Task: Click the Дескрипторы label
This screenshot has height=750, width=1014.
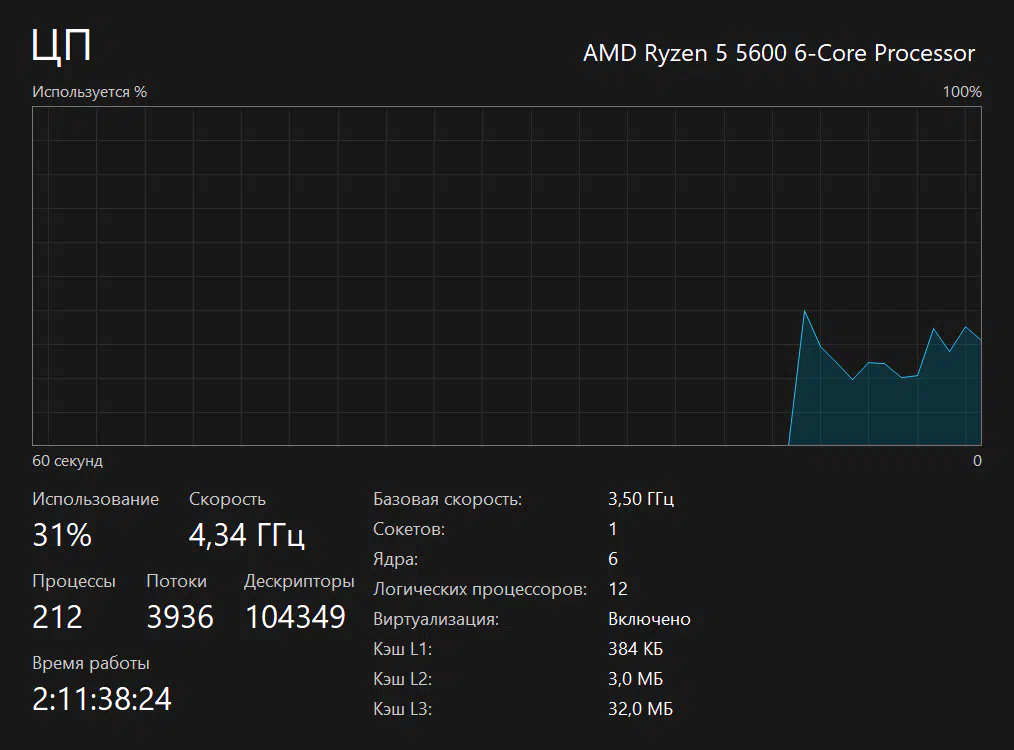Action: point(299,581)
